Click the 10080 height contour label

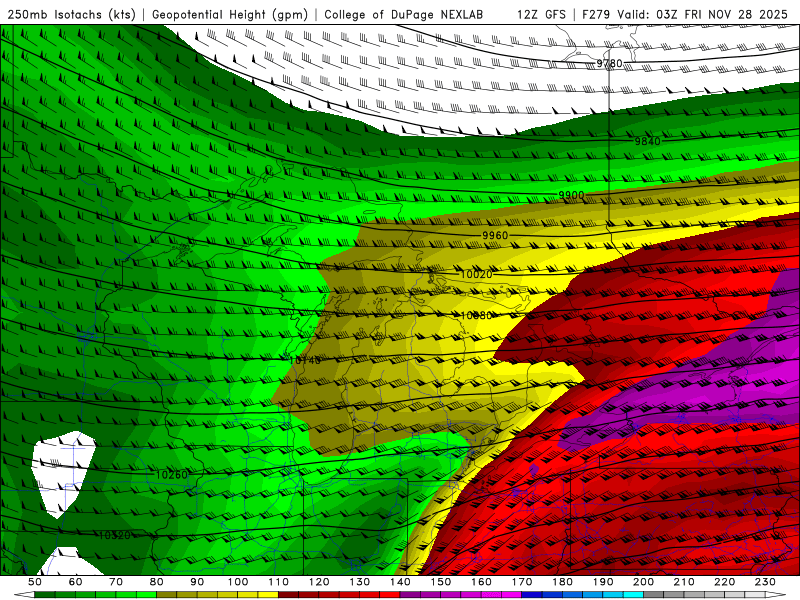point(476,315)
